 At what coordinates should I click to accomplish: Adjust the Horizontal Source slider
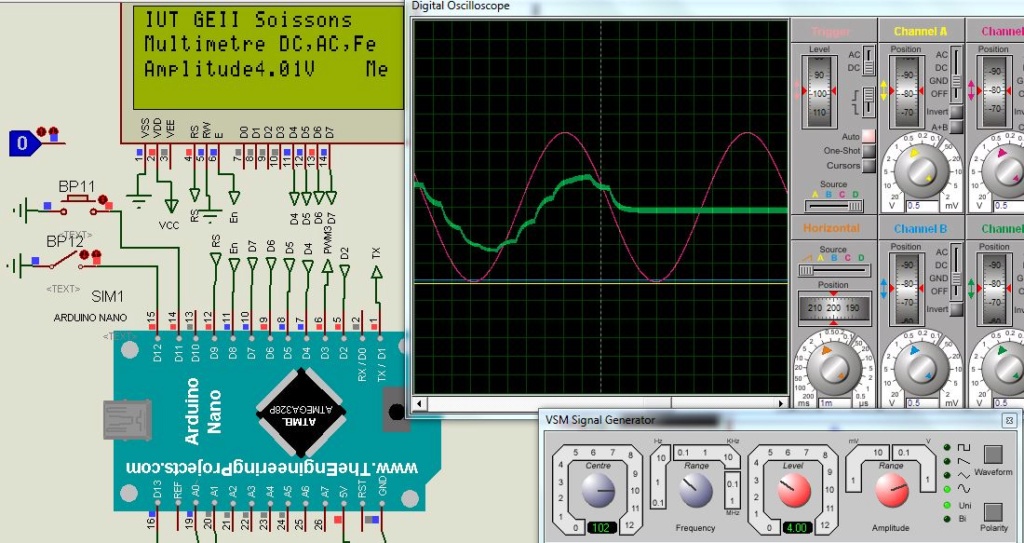[834, 271]
